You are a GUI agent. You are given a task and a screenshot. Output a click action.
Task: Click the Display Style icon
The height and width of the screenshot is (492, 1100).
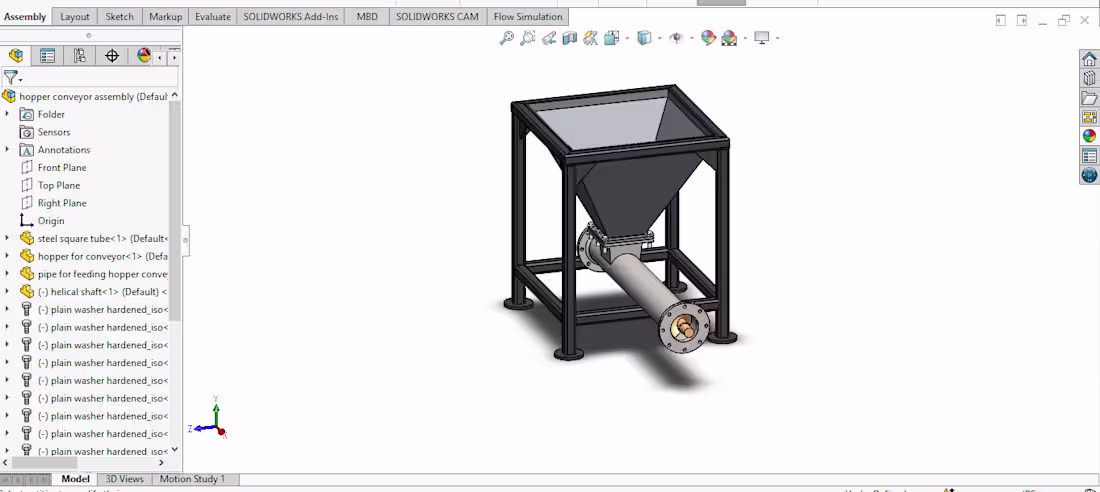pos(644,38)
